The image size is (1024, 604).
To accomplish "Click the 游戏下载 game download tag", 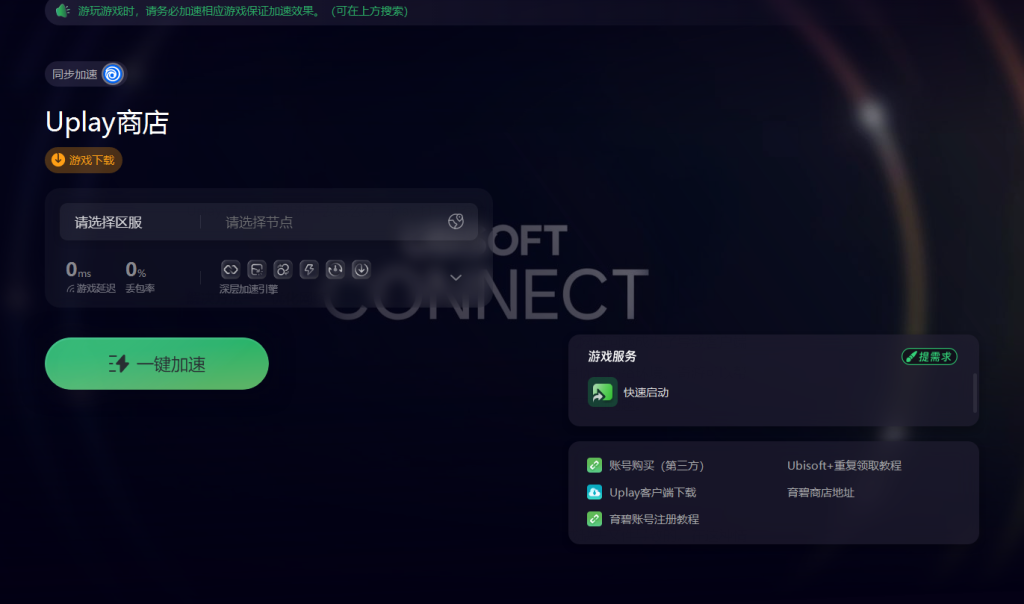I will pos(84,160).
